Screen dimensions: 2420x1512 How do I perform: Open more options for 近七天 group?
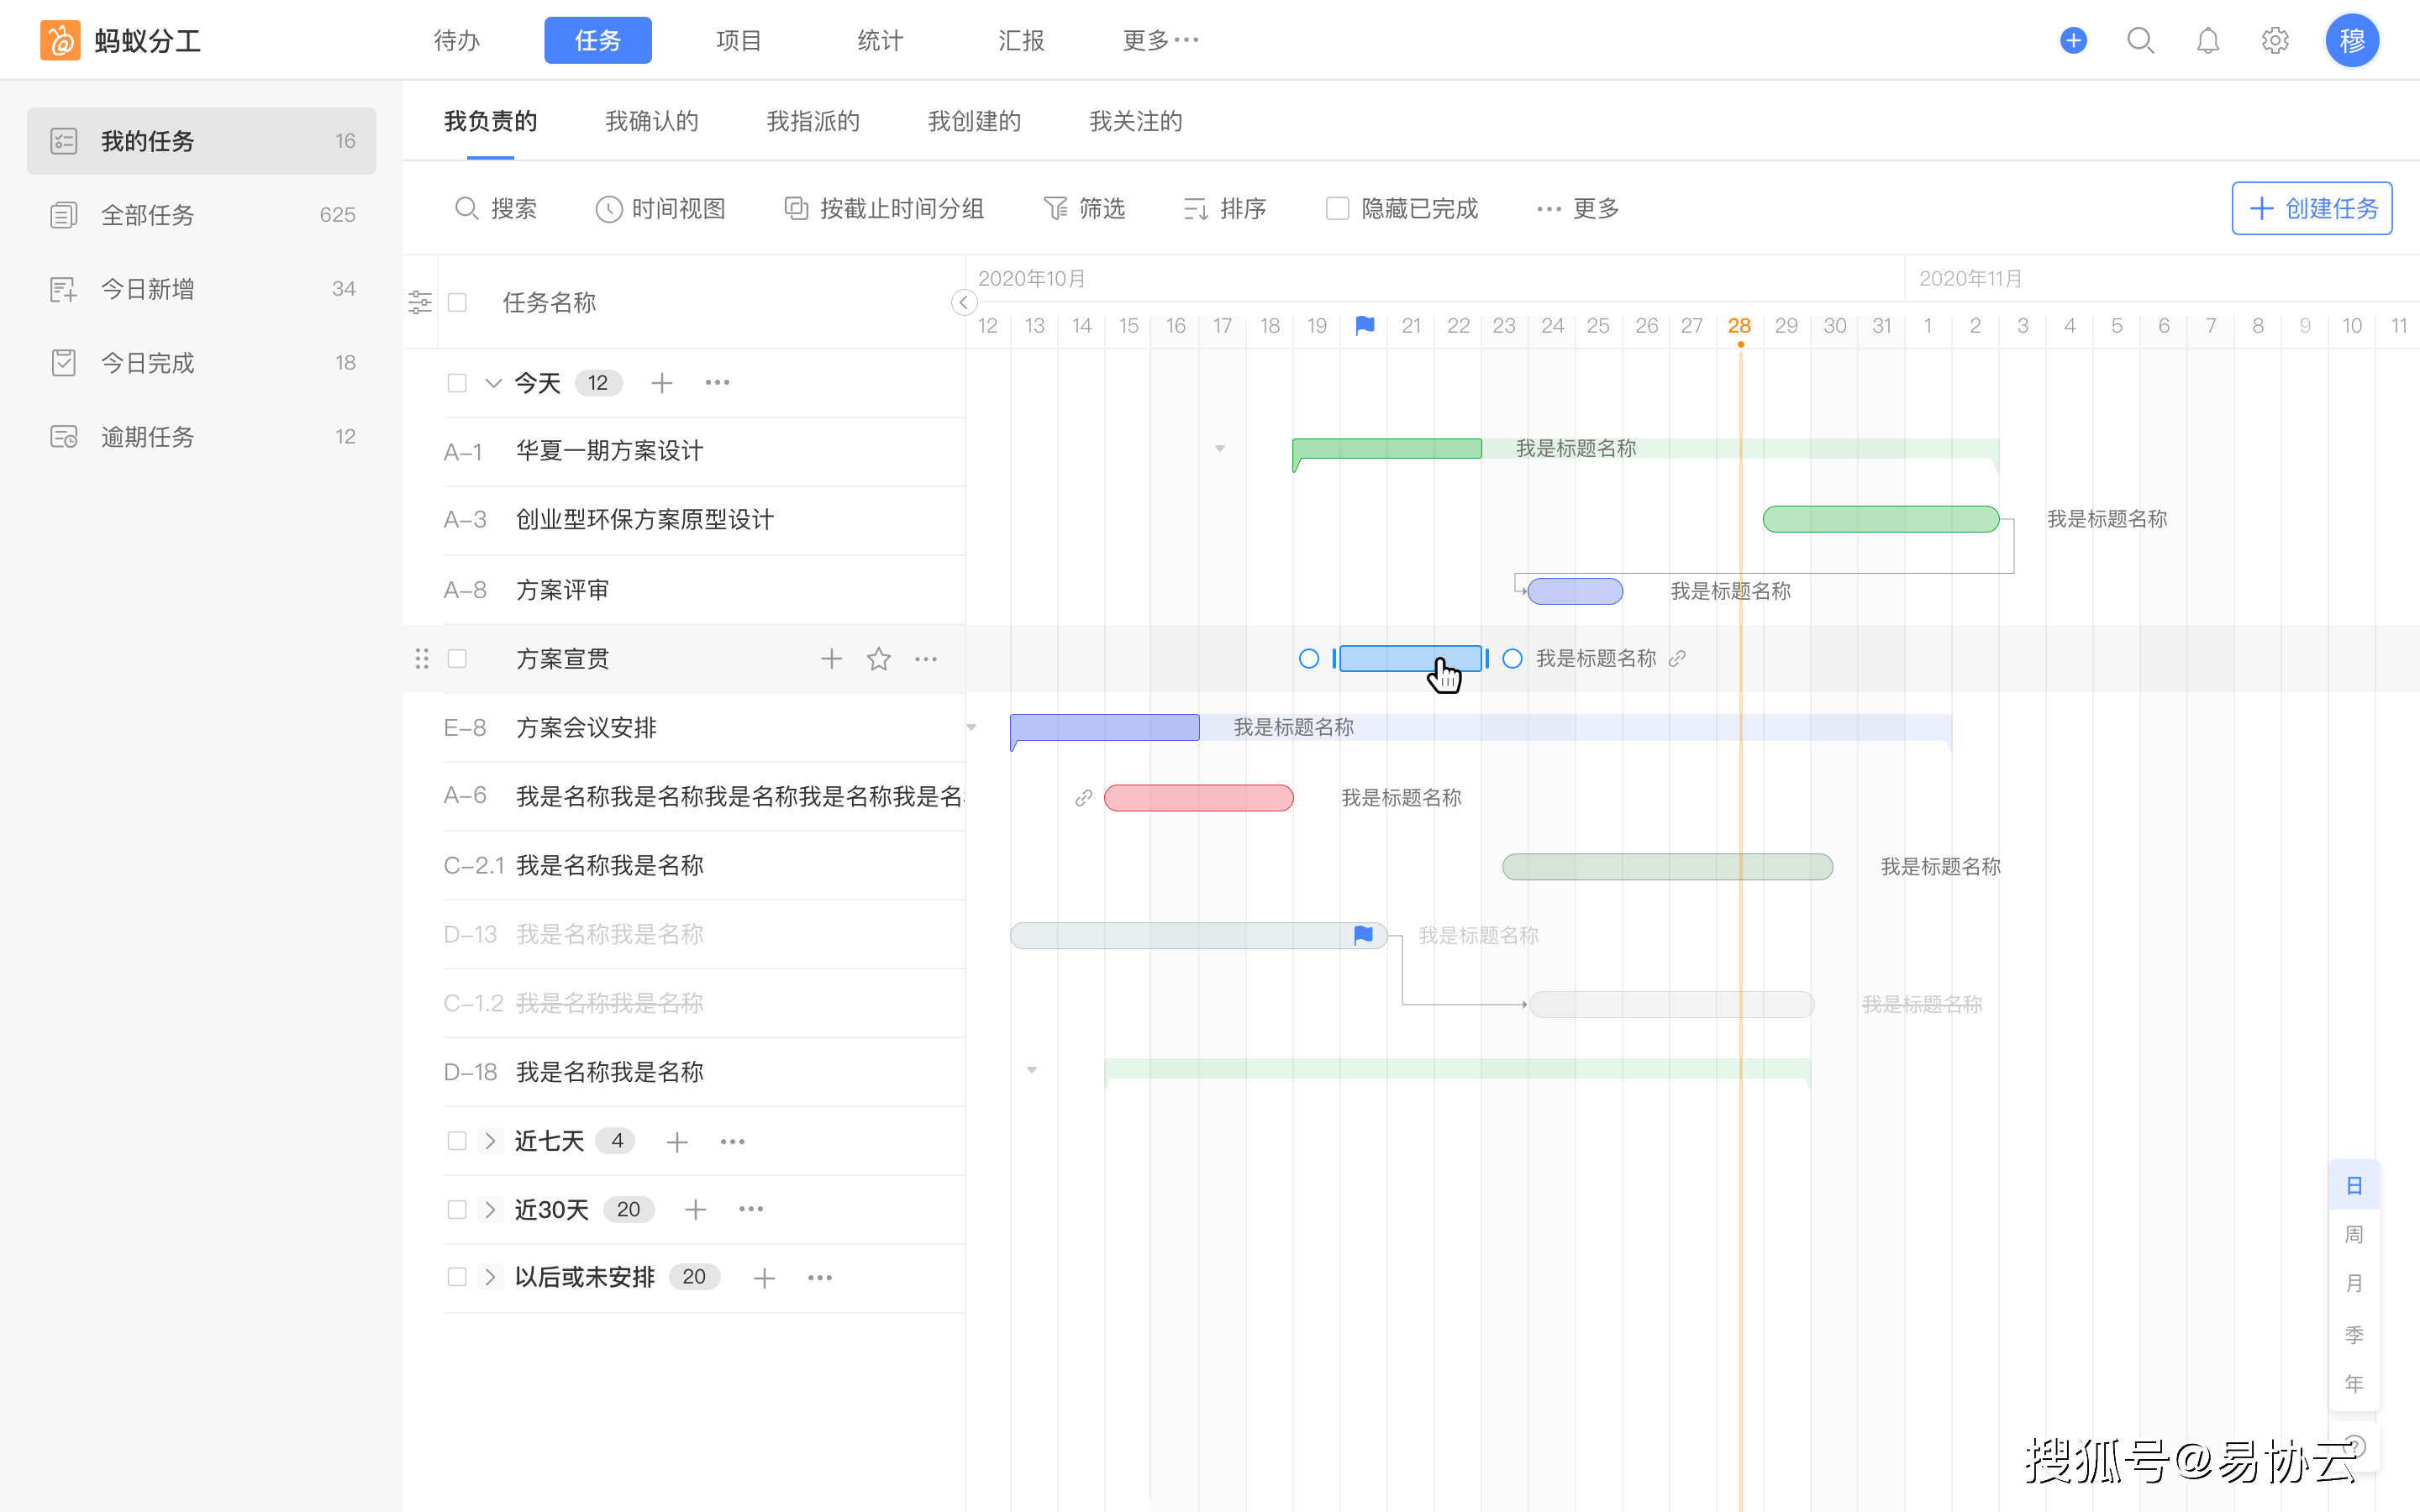732,1141
